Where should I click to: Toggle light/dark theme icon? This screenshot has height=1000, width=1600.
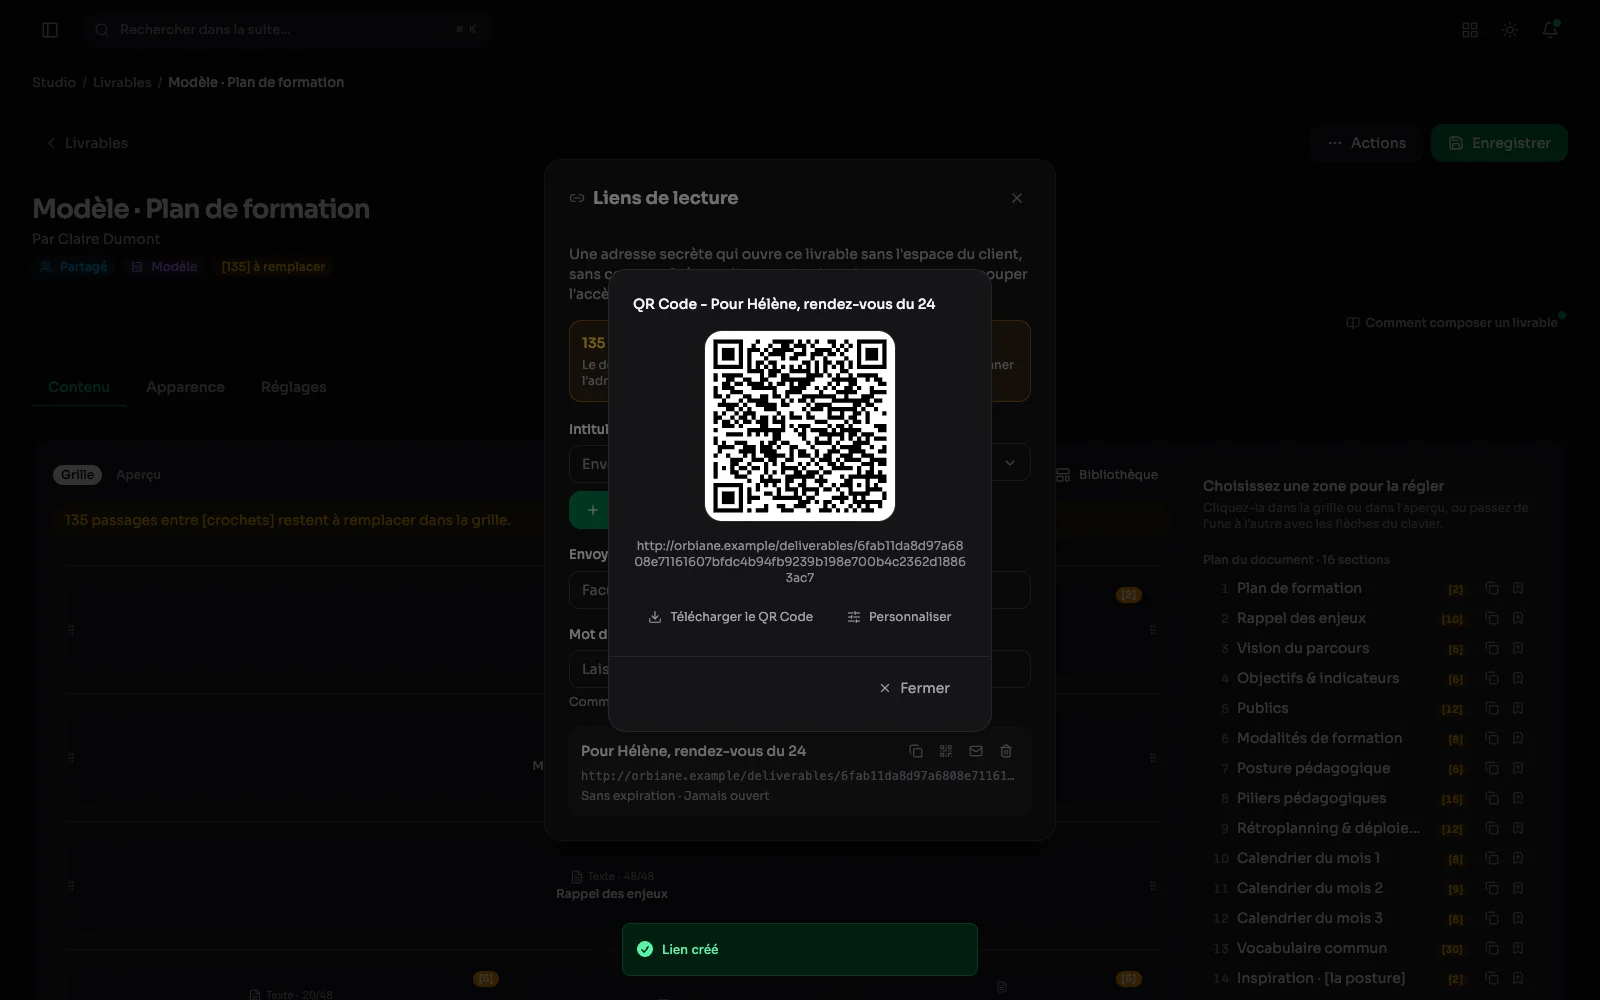[x=1510, y=30]
